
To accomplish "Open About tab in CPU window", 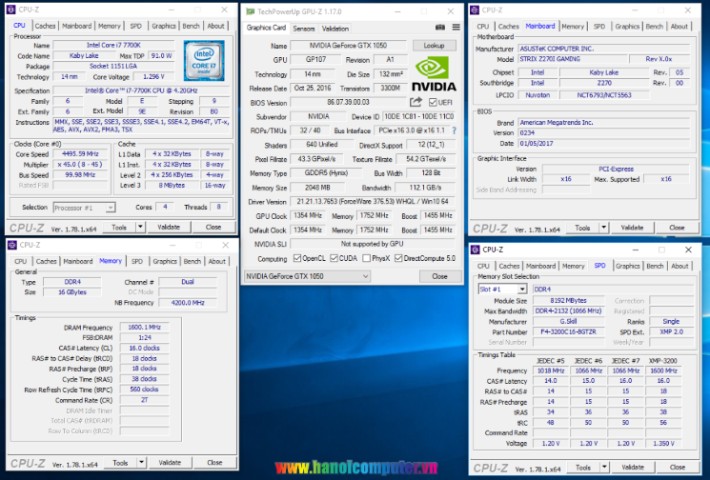I will pyautogui.click(x=216, y=26).
